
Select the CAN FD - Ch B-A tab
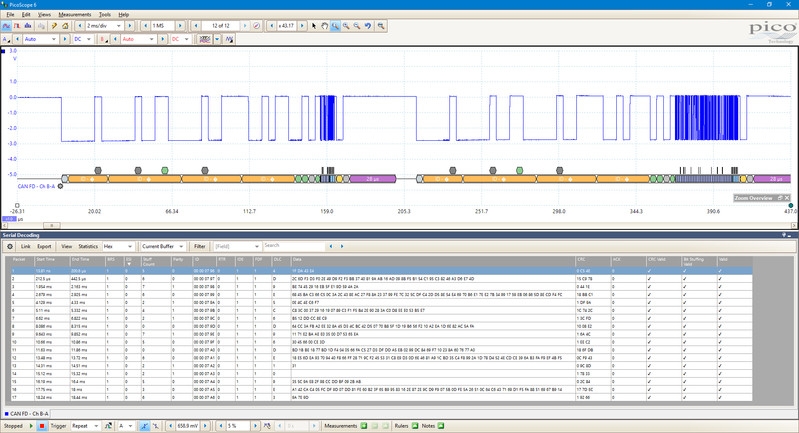point(29,414)
